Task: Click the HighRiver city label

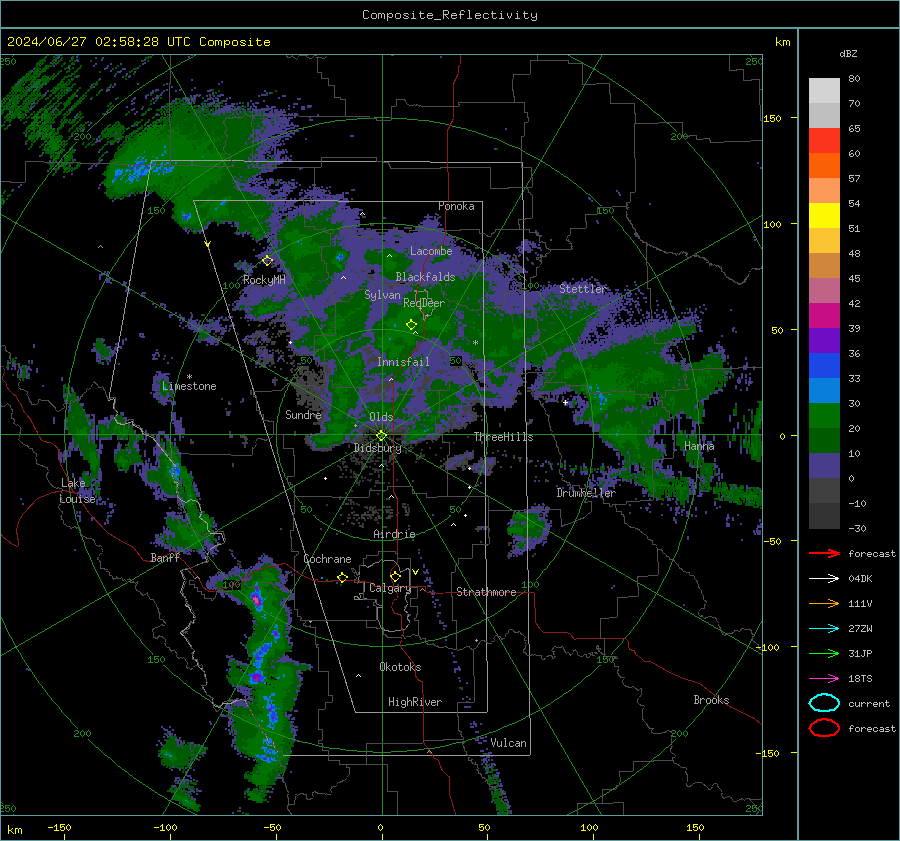Action: [x=415, y=702]
